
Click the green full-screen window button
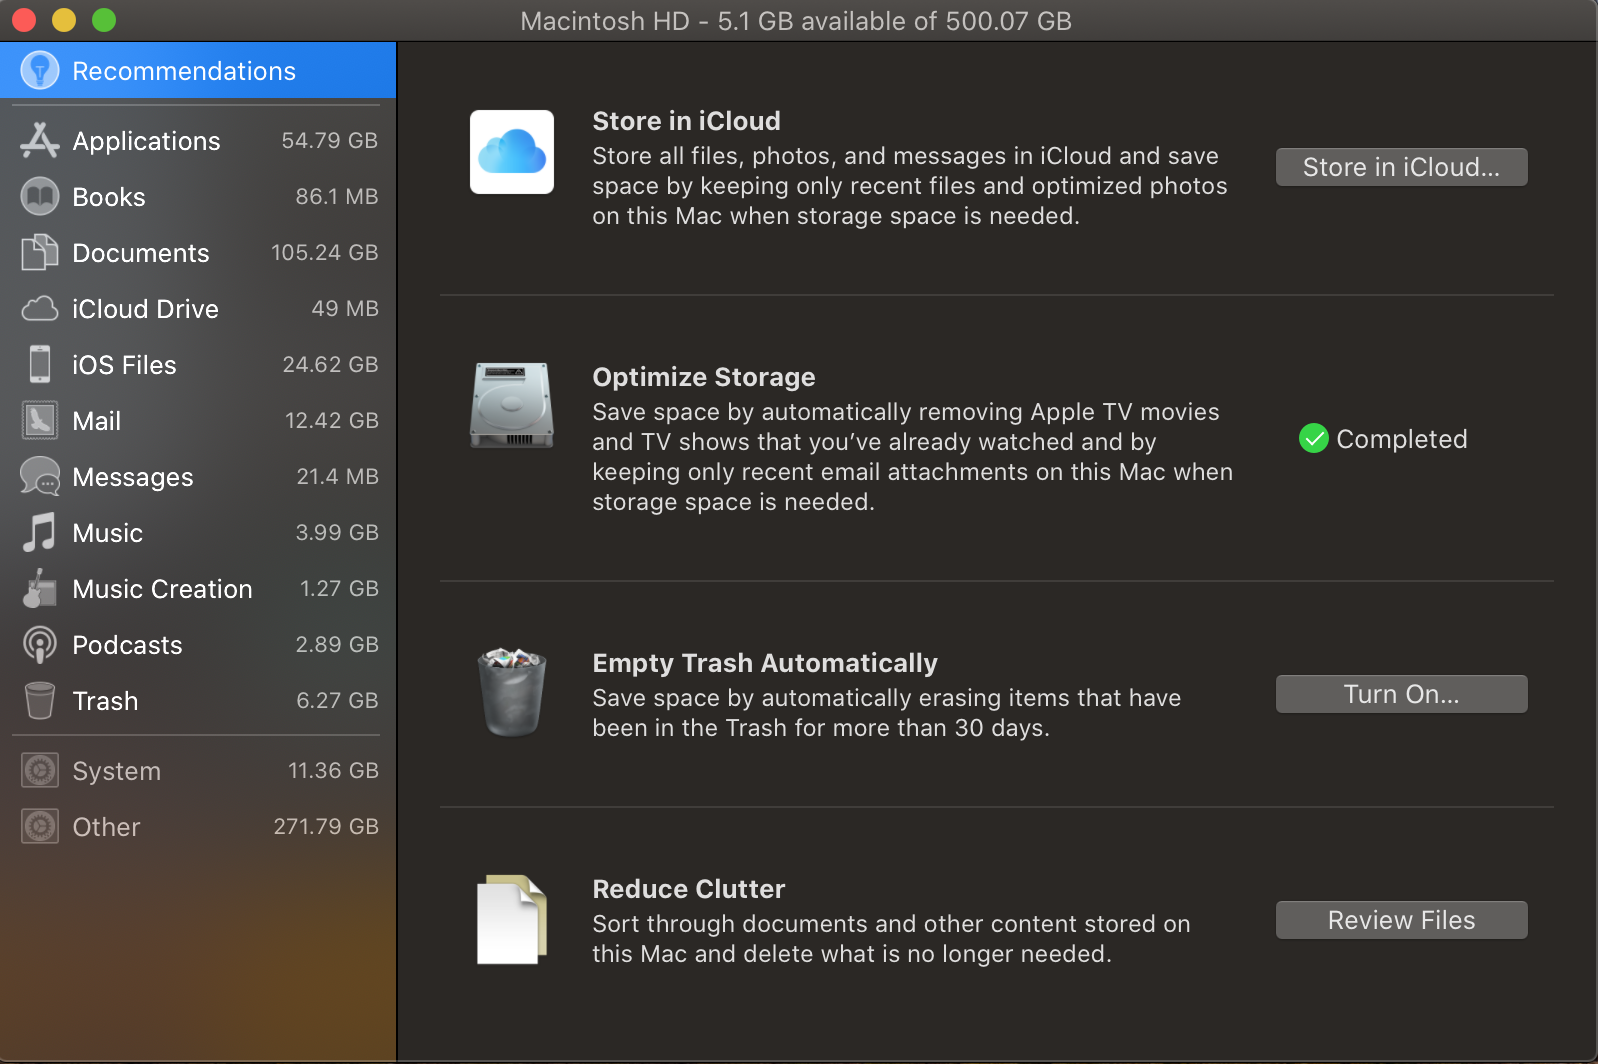pyautogui.click(x=104, y=20)
